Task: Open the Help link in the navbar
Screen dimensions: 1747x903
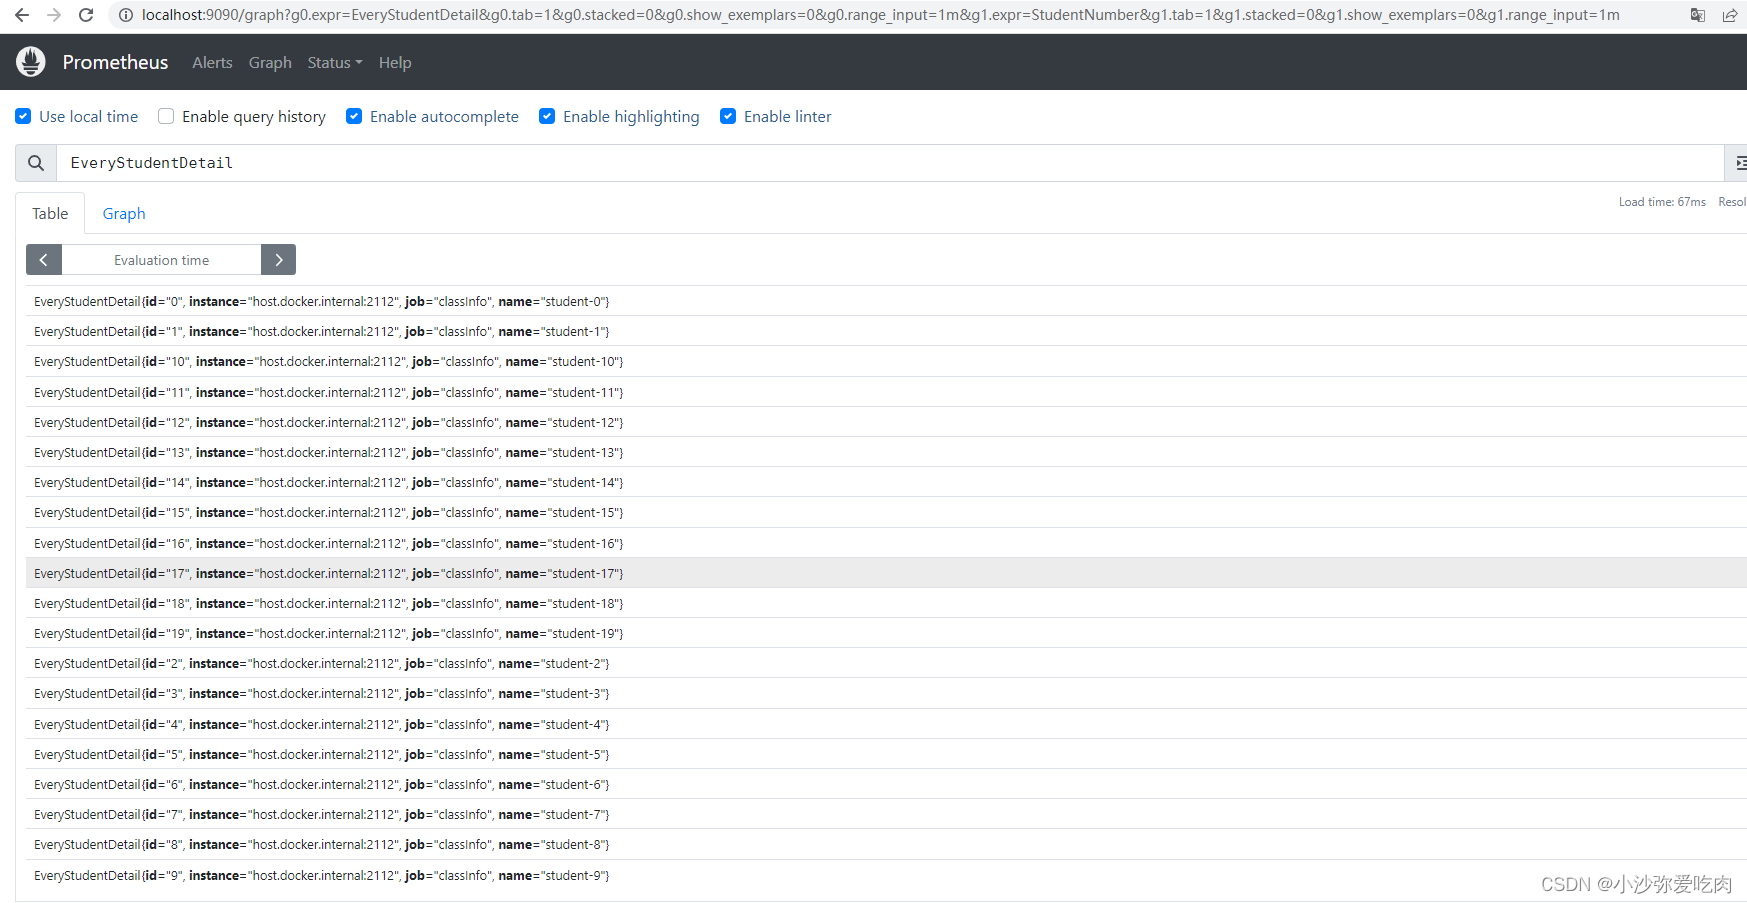Action: pos(395,62)
